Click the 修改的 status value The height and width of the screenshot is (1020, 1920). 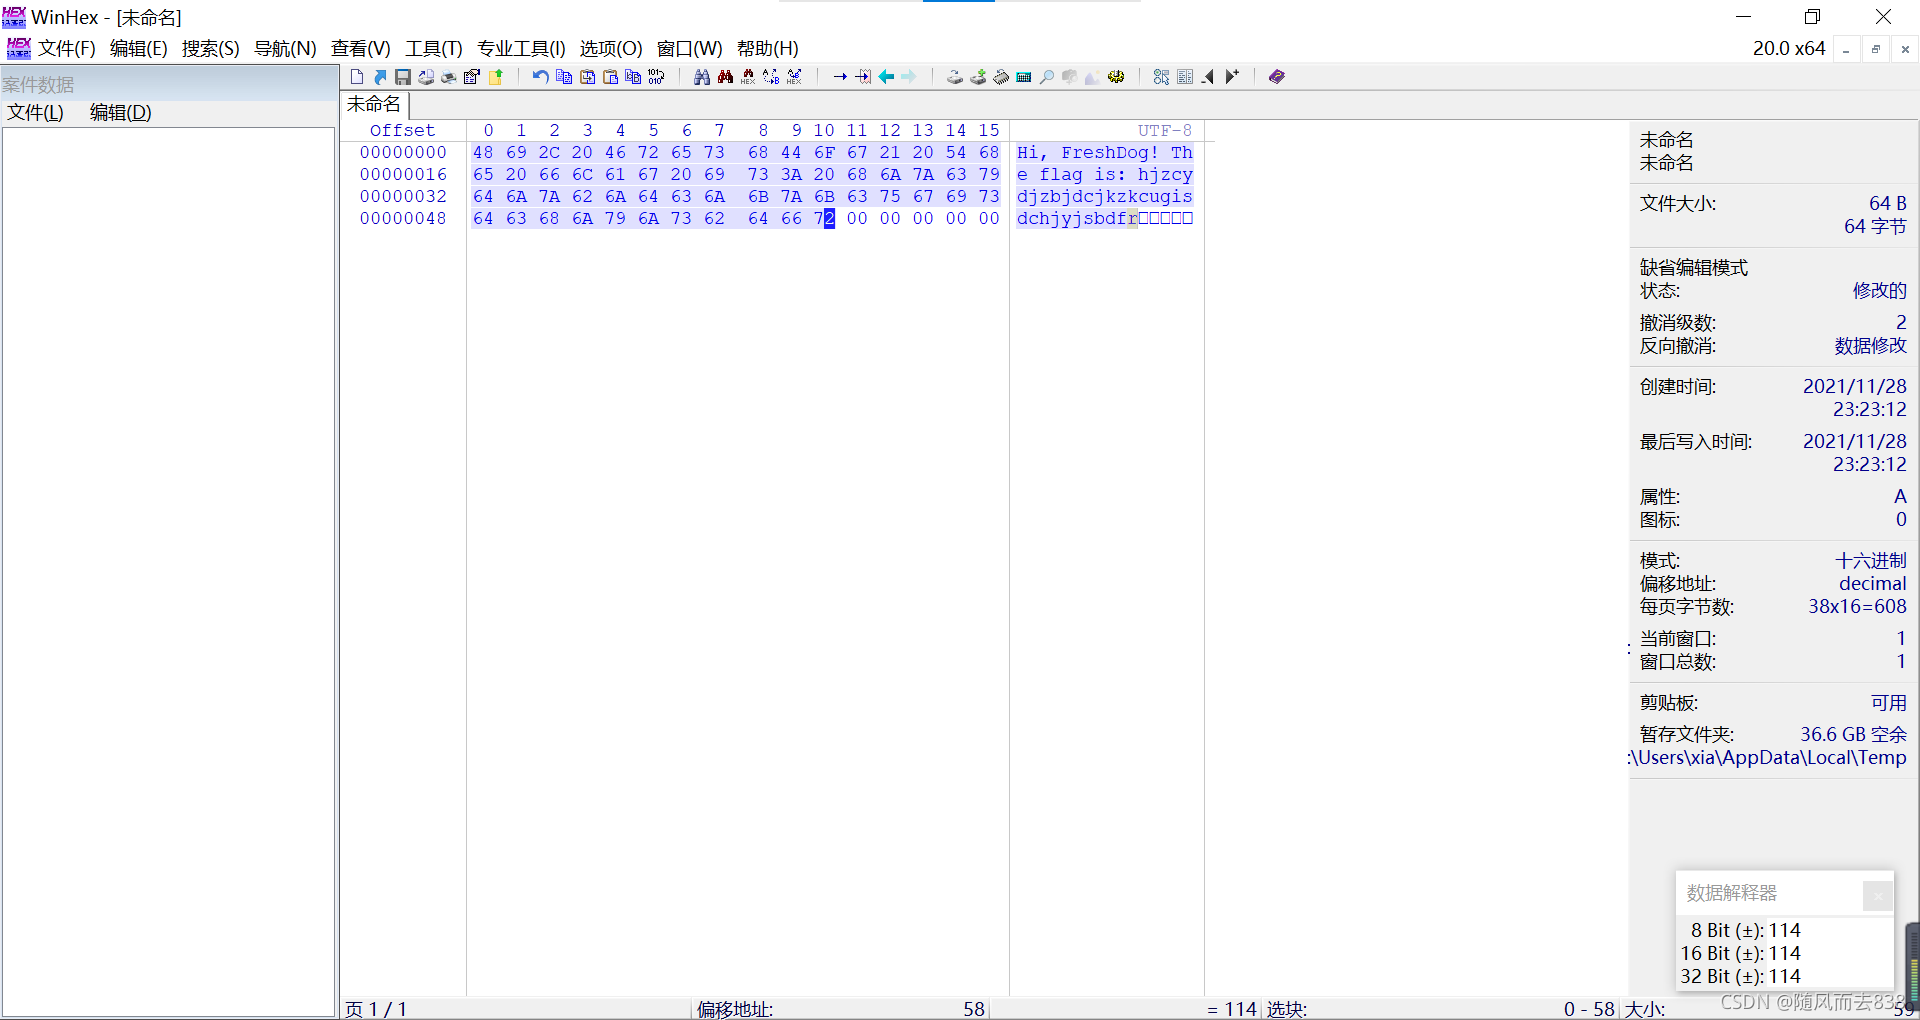[x=1880, y=290]
